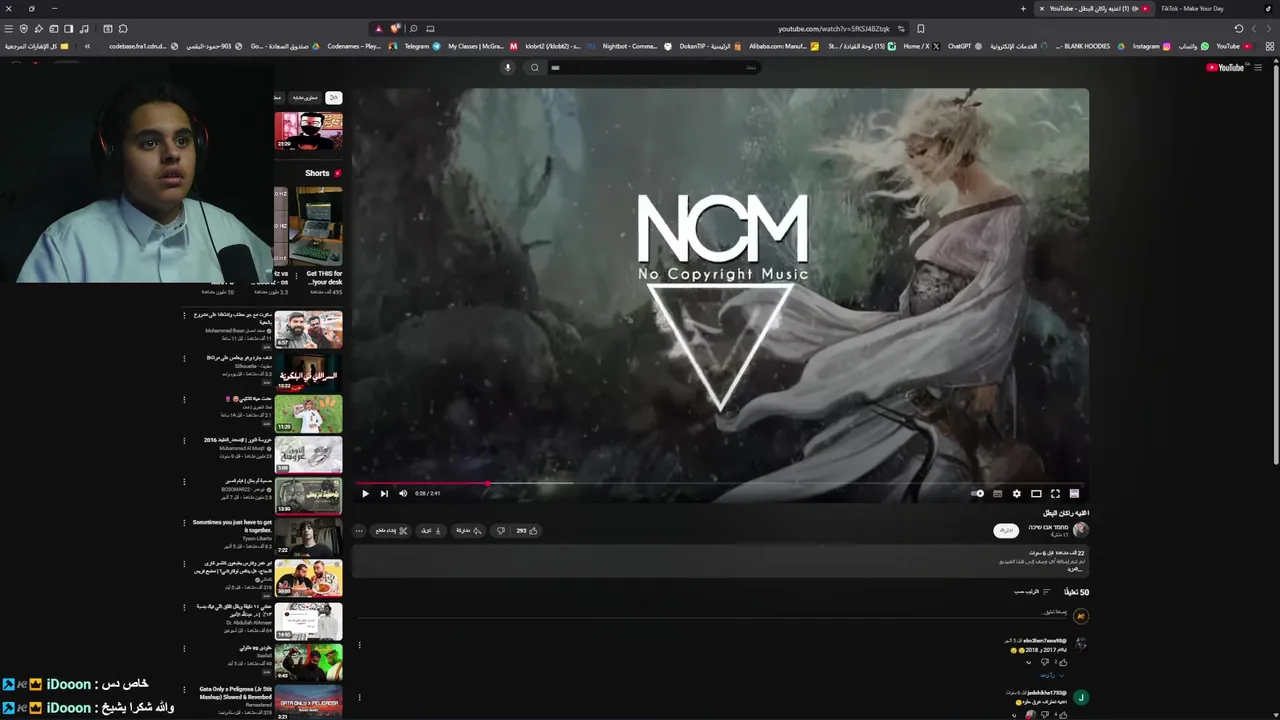Click the Brave shields icon in address bar
The height and width of the screenshot is (720, 1280).
tap(395, 28)
